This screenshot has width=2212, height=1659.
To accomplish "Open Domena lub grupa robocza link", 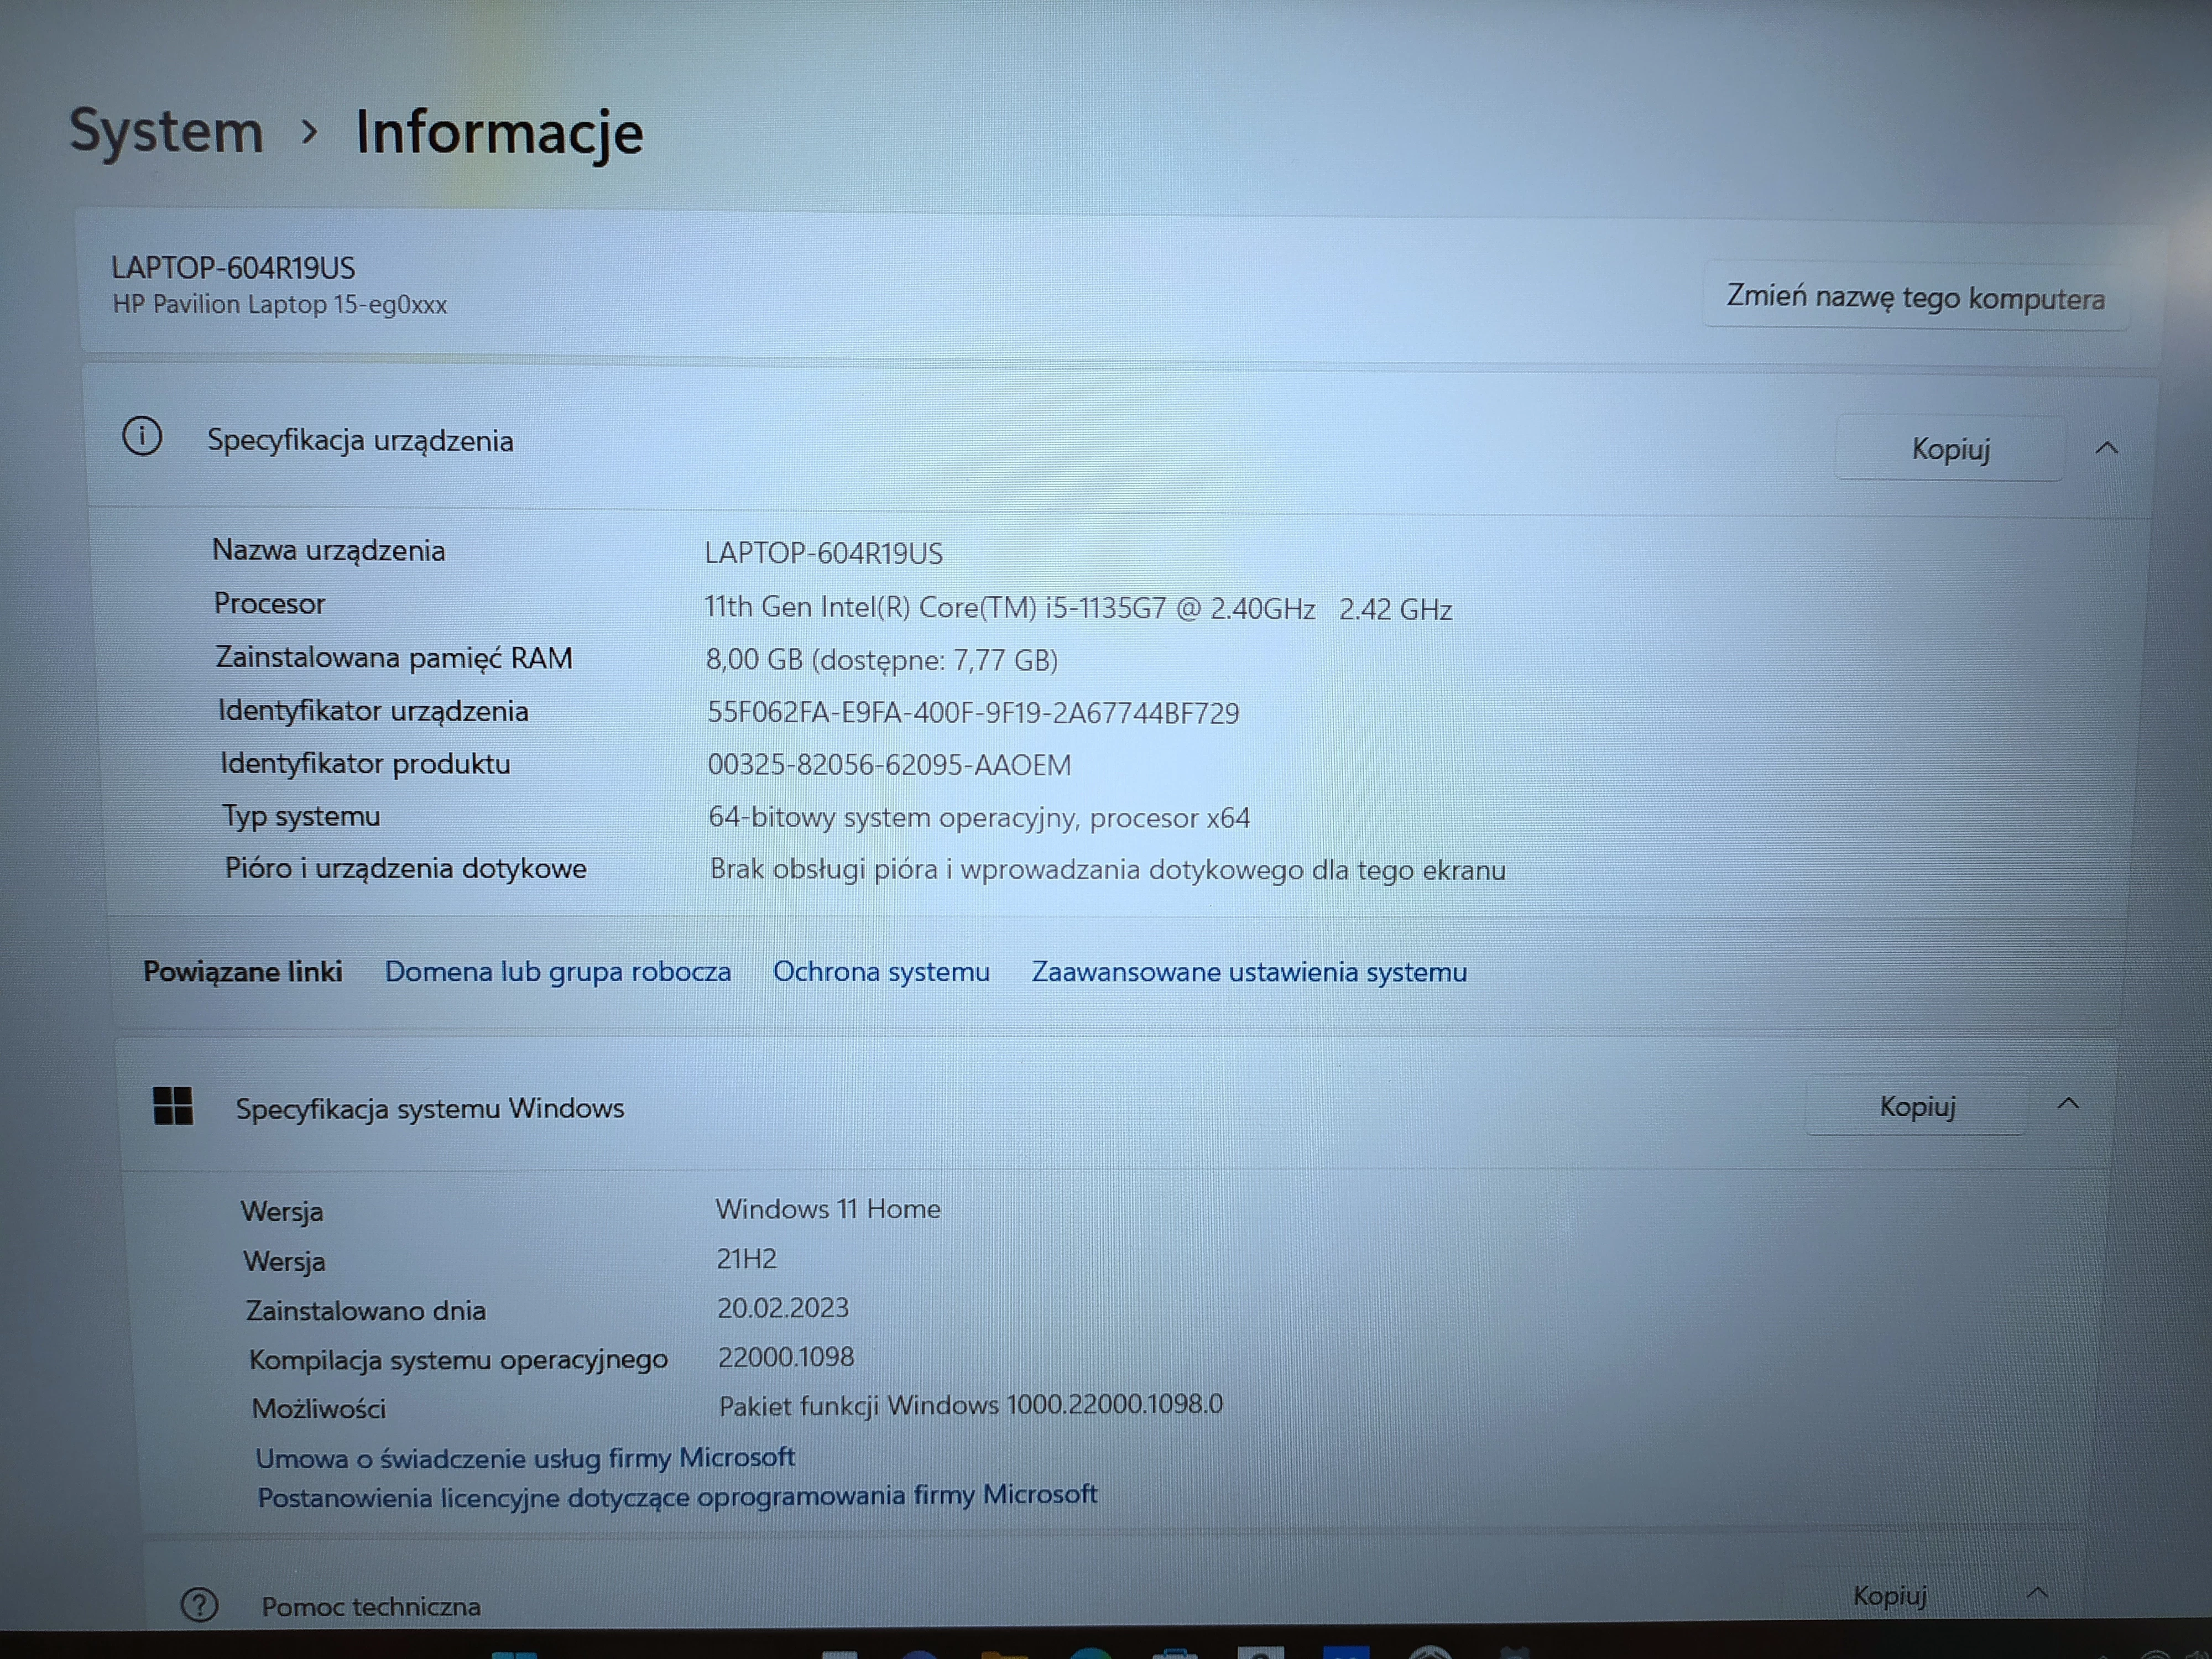I will [x=558, y=971].
